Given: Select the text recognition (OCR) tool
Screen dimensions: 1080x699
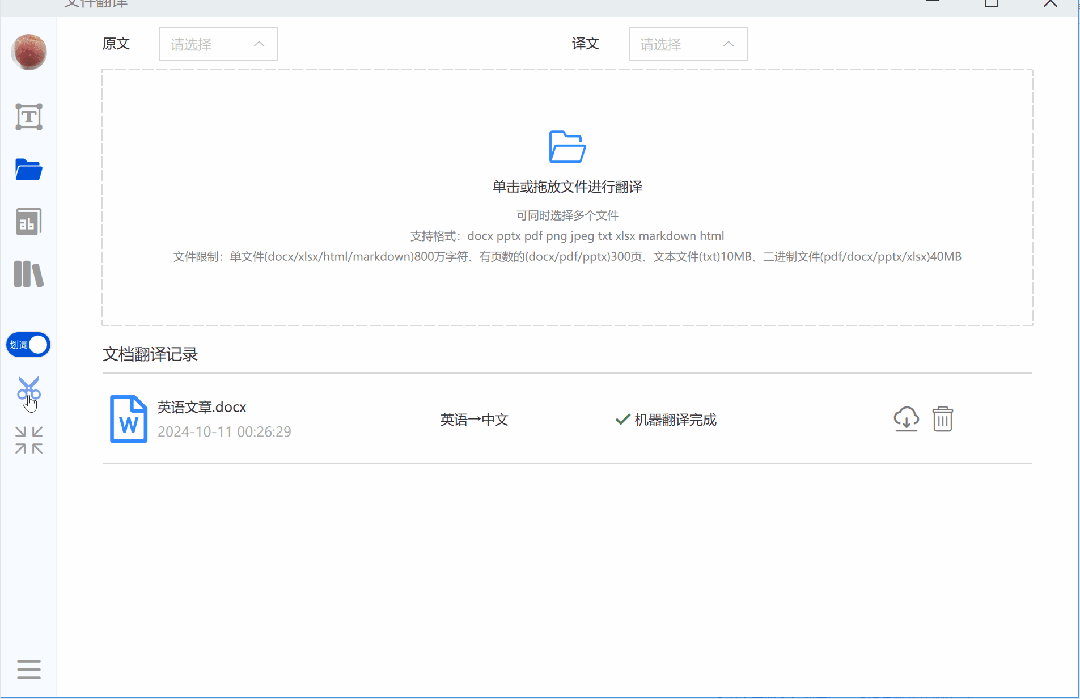Looking at the screenshot, I should [28, 116].
